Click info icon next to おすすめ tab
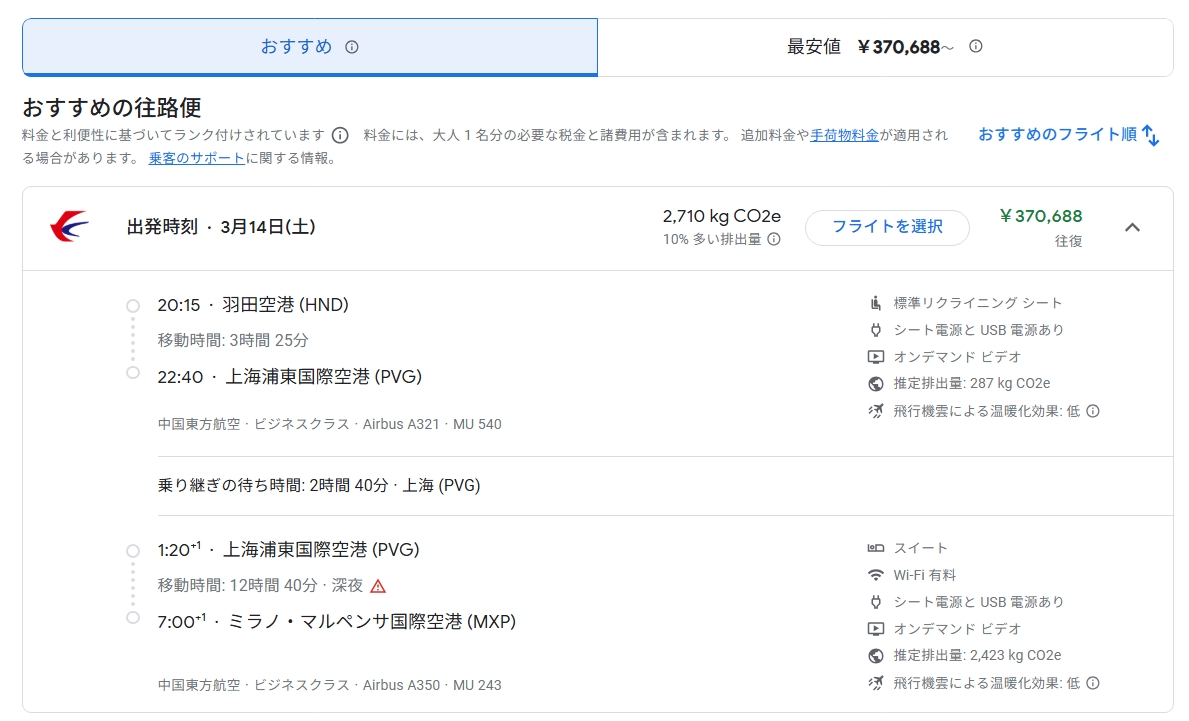 coord(351,47)
